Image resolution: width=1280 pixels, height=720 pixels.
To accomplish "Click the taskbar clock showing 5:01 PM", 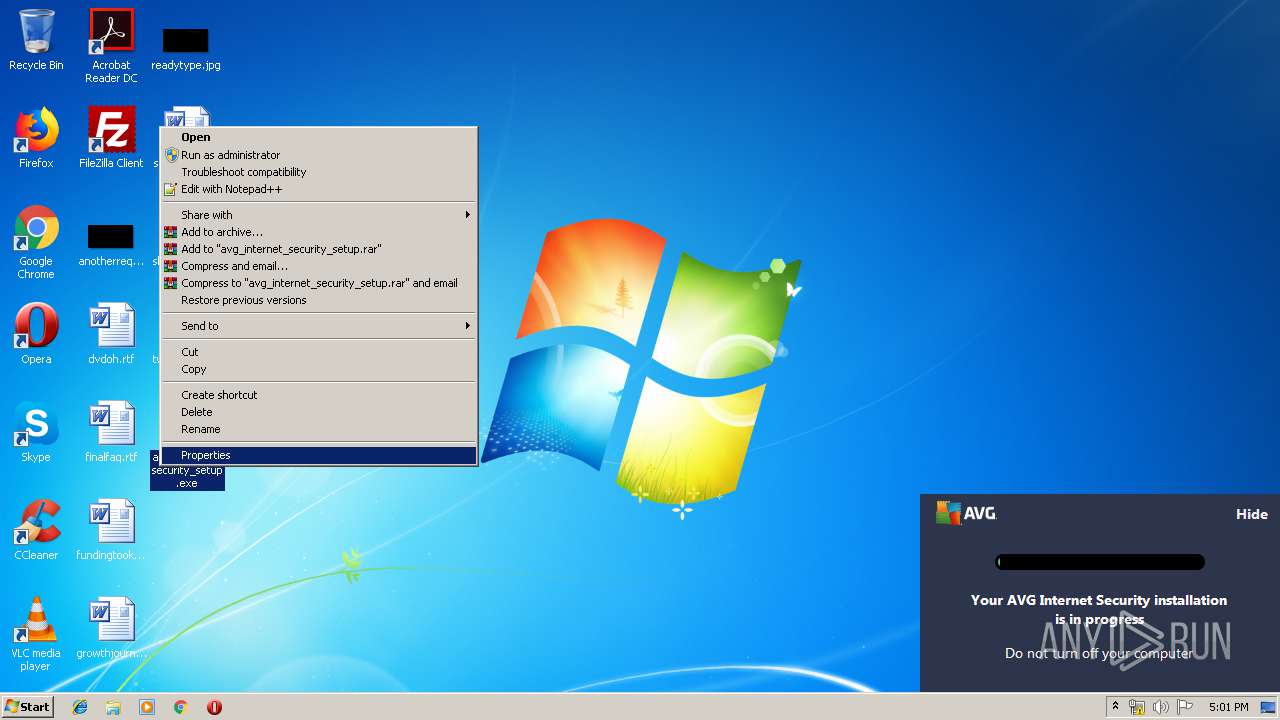I will 1228,707.
